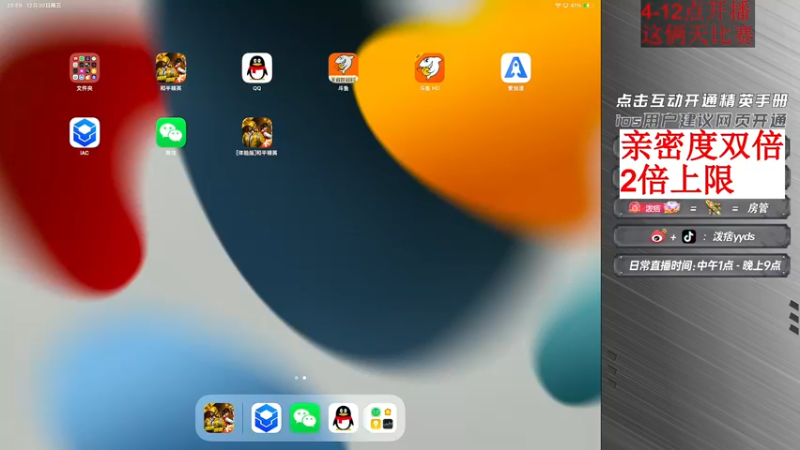Click the 房管 label in overlay
This screenshot has width=800, height=450.
758,208
